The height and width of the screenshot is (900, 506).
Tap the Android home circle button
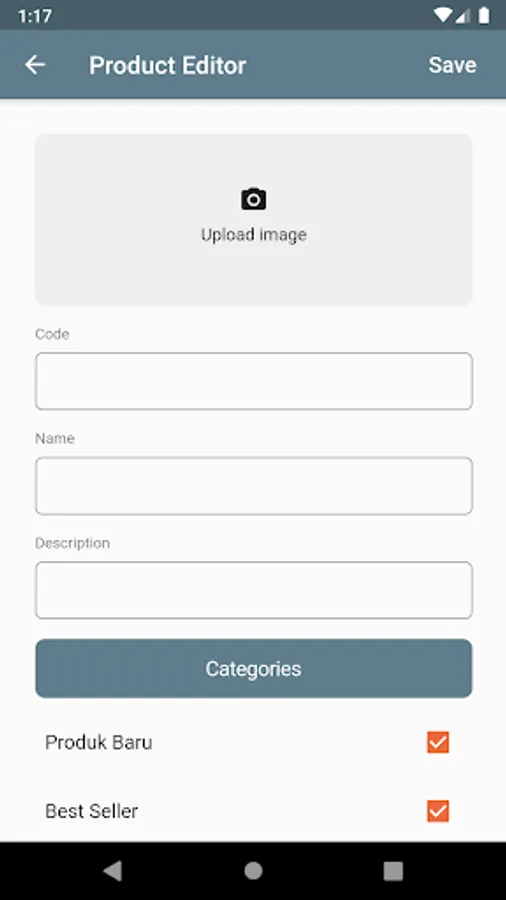(253, 871)
